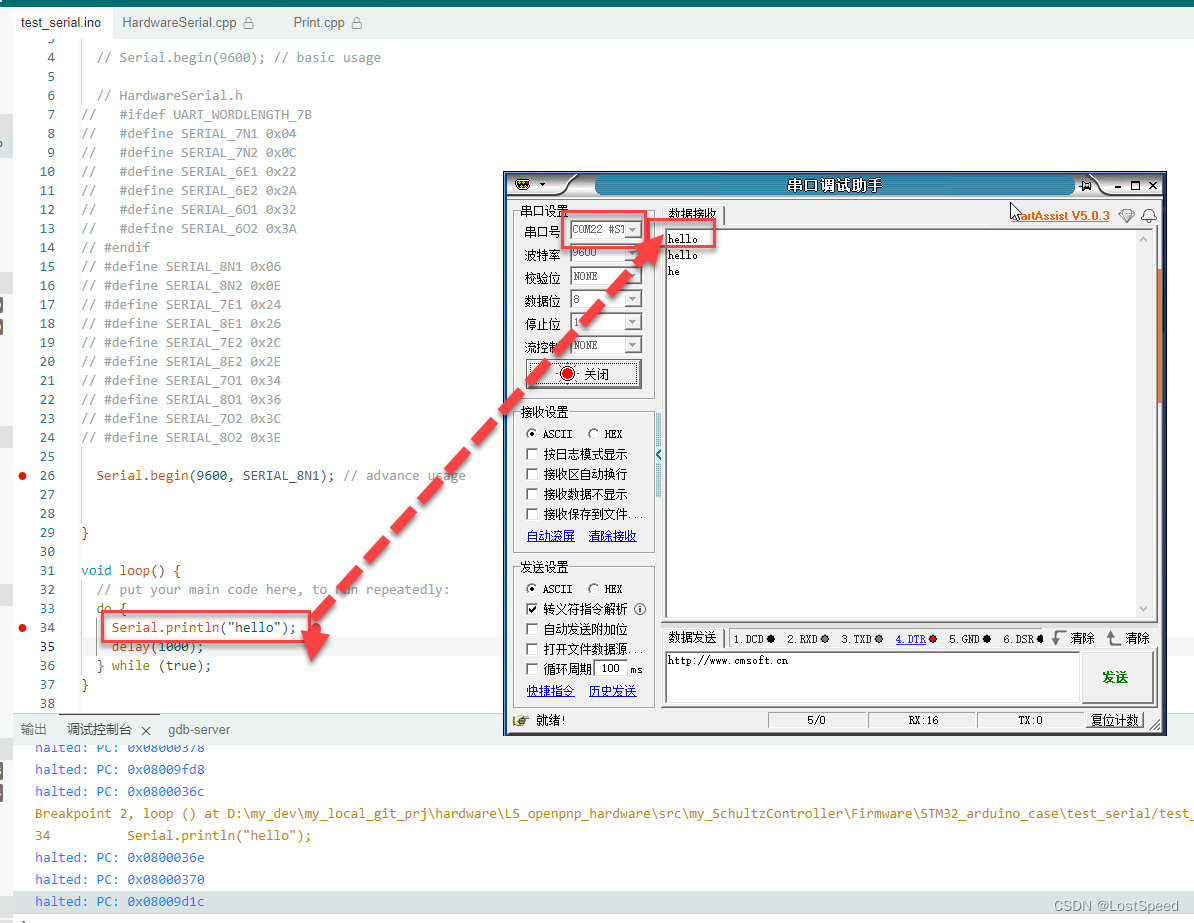Click the bell notification icon
1194x923 pixels.
1148,216
